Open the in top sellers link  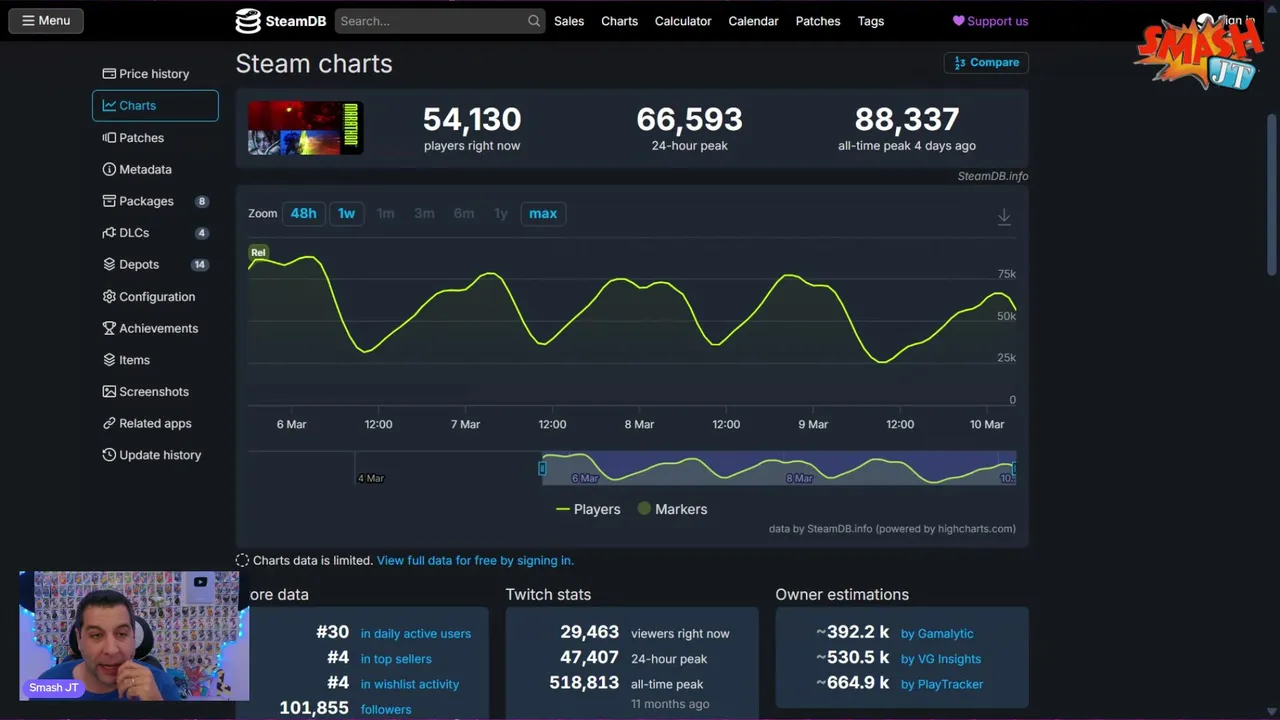396,659
